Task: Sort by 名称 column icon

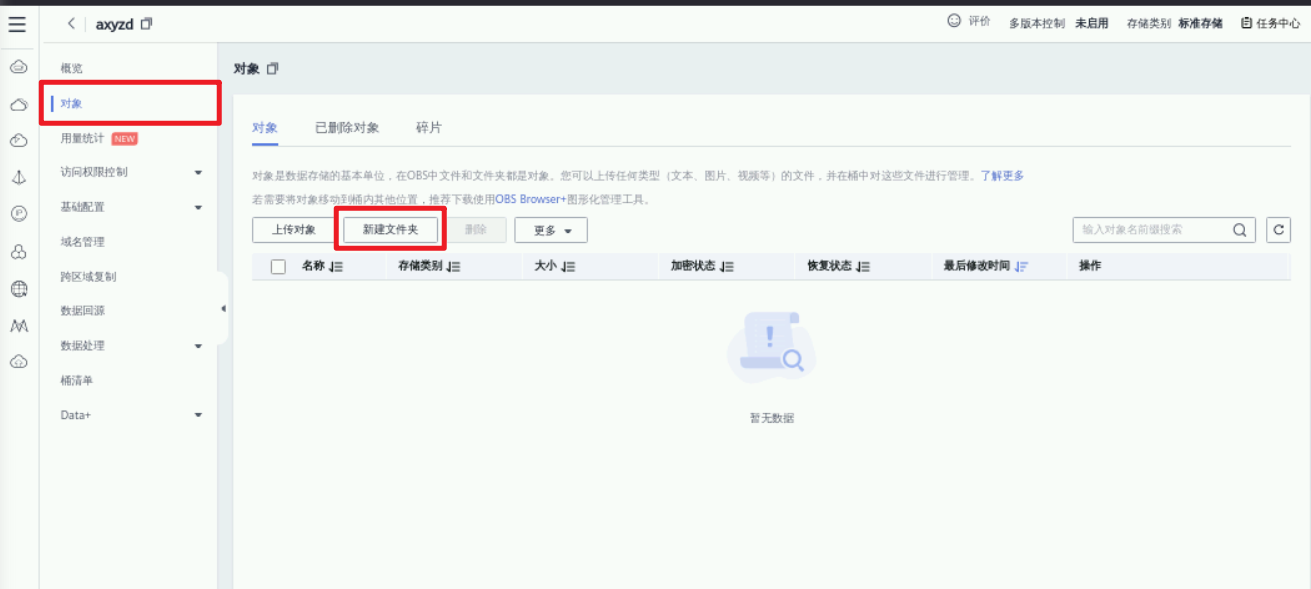Action: point(336,267)
